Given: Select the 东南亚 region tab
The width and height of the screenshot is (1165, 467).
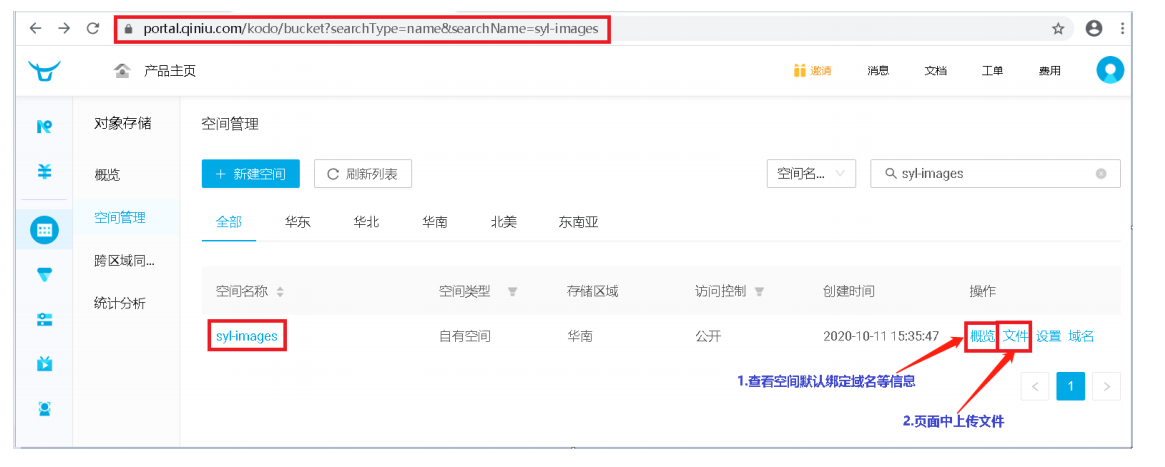Looking at the screenshot, I should [x=578, y=222].
